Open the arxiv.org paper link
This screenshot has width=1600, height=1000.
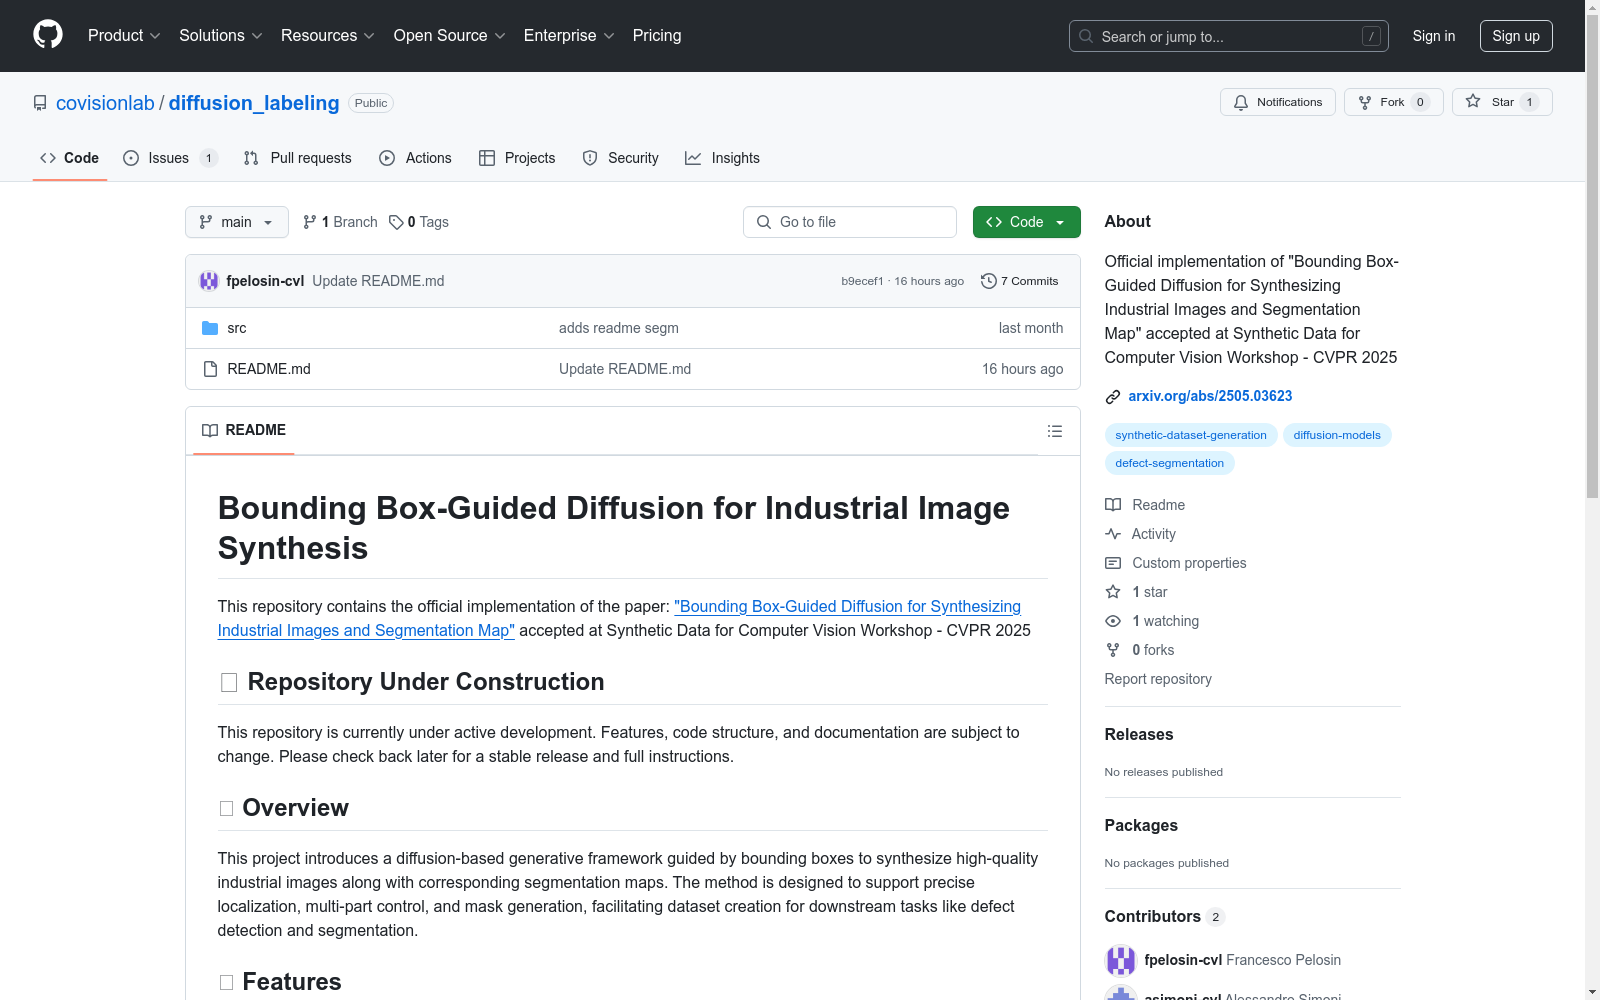tap(1209, 396)
